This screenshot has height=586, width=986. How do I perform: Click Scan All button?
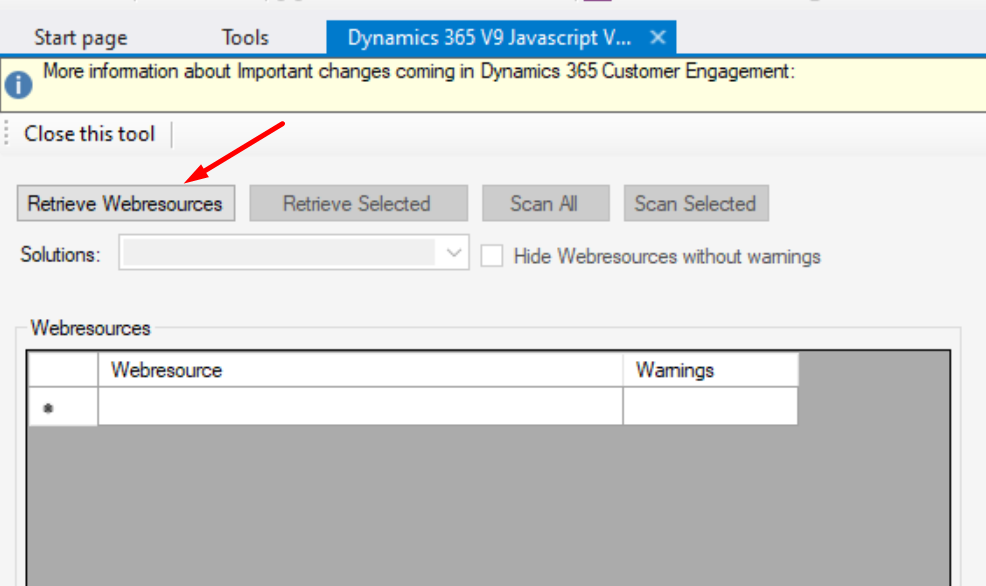pyautogui.click(x=546, y=203)
